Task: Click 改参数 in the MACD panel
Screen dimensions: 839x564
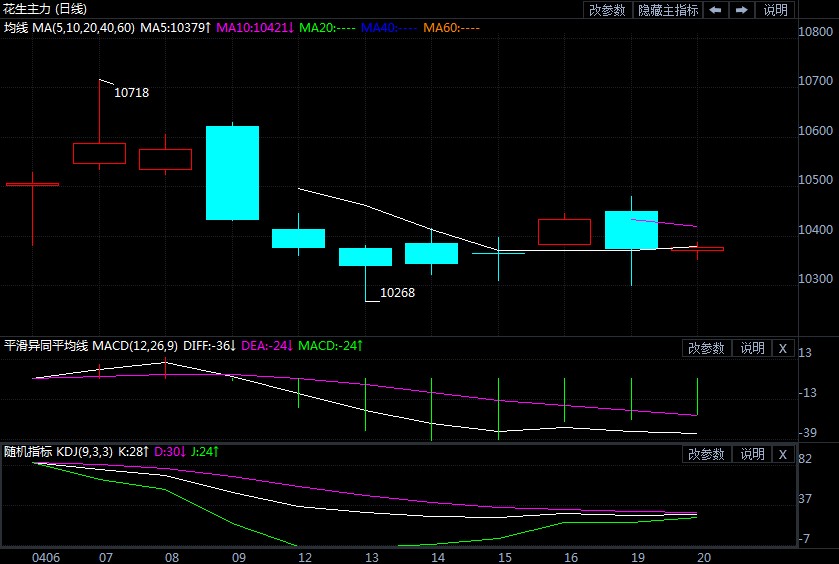Action: 706,348
